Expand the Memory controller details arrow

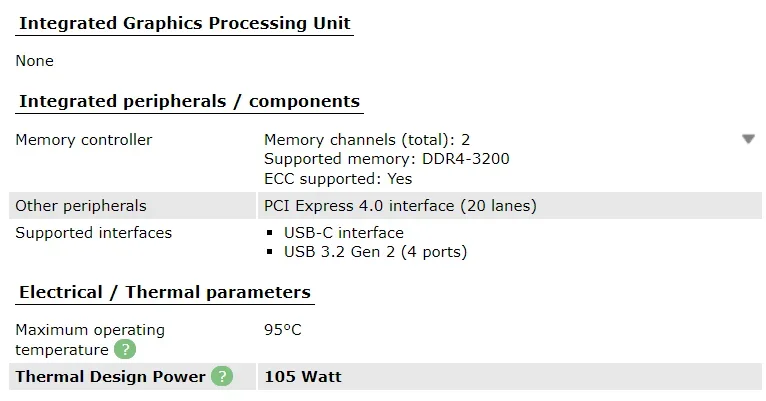point(748,140)
